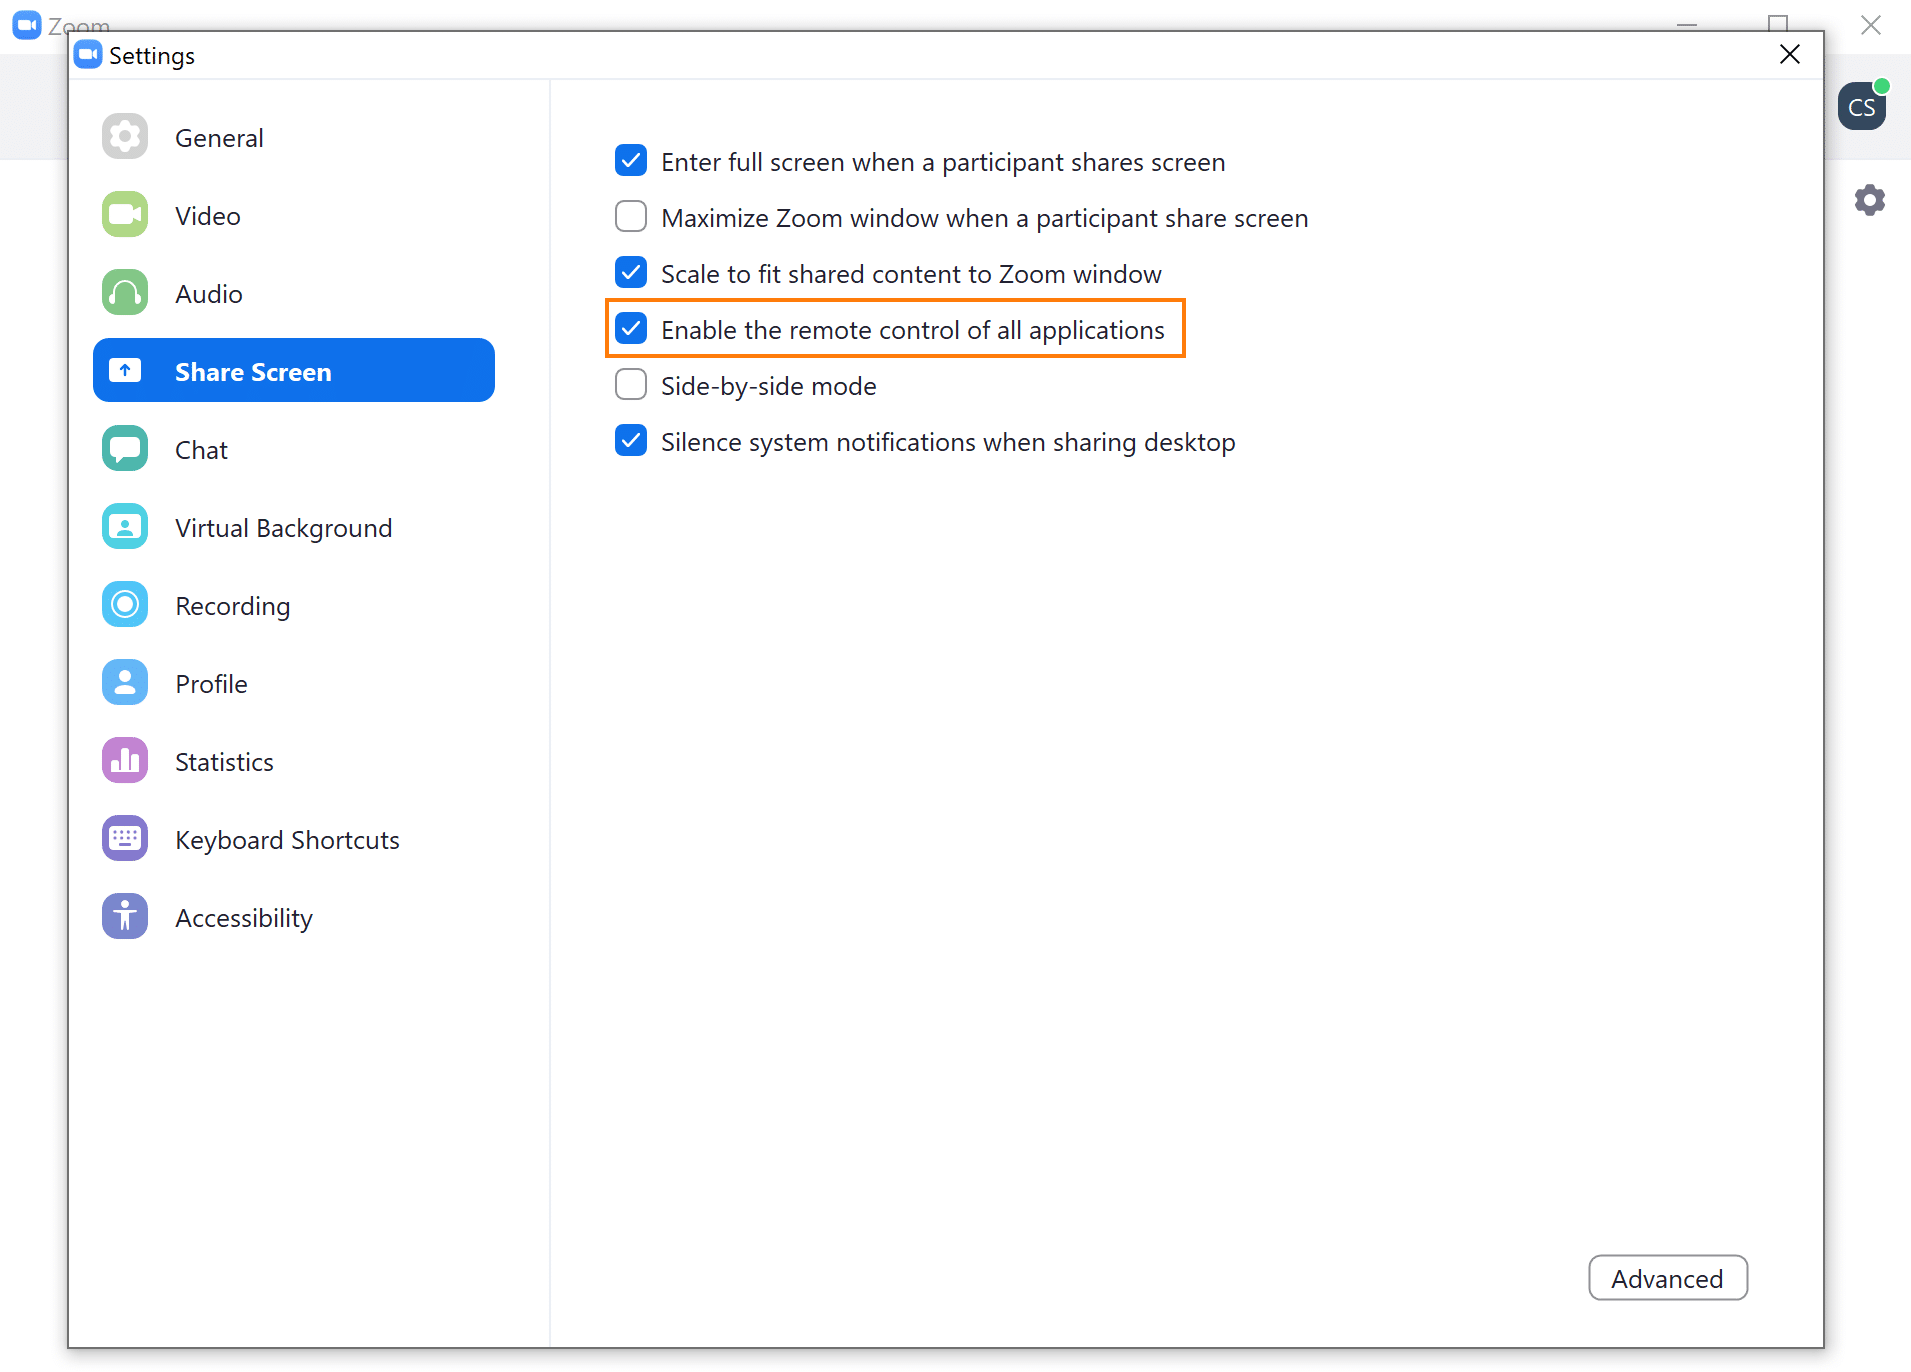Open the Statistics bar chart icon
Screen dimensions: 1911x1372
click(125, 761)
